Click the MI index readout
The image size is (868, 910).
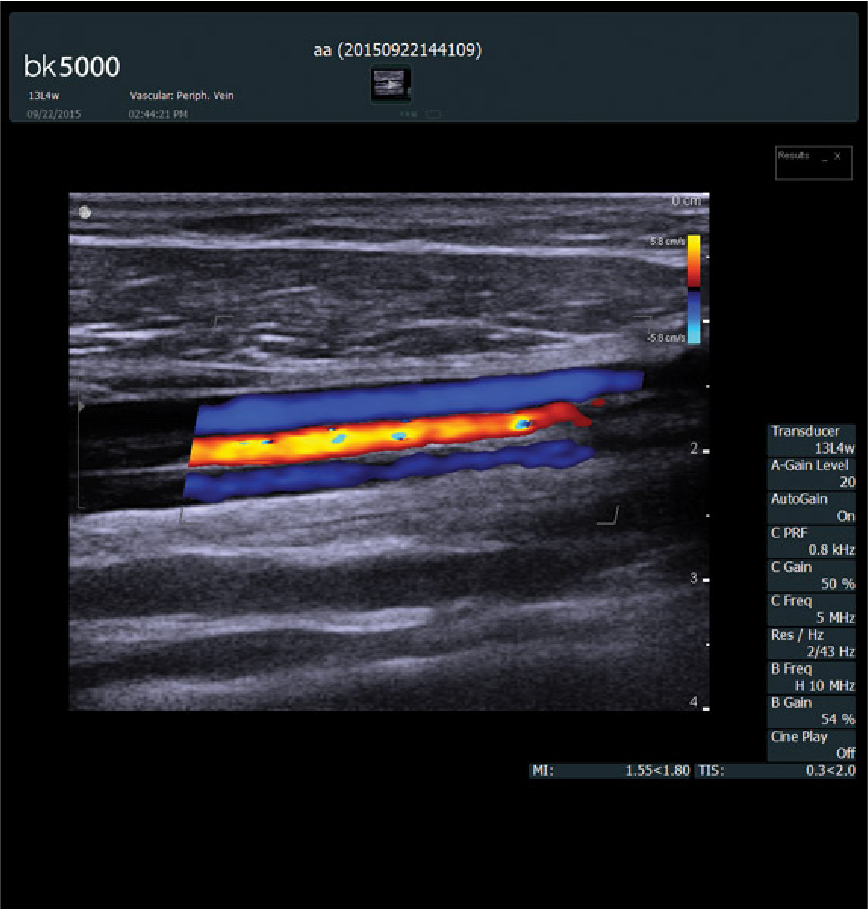coord(610,771)
